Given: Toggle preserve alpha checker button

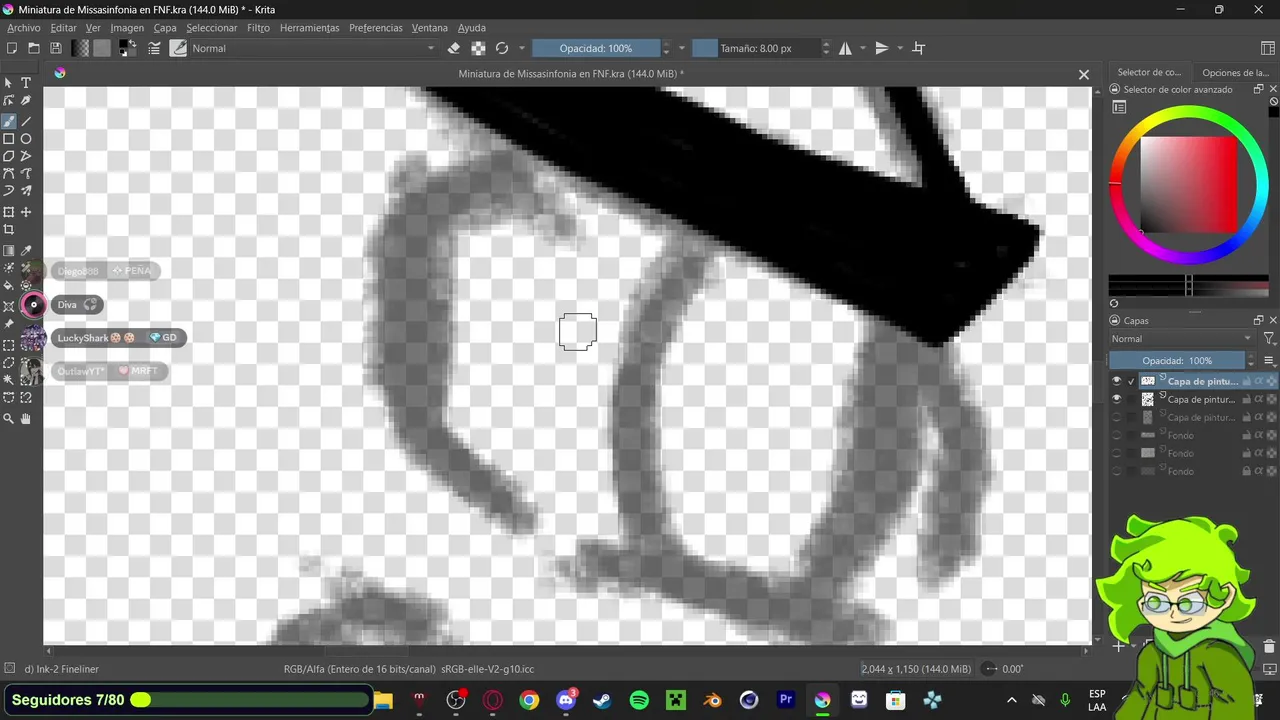Looking at the screenshot, I should 478,48.
